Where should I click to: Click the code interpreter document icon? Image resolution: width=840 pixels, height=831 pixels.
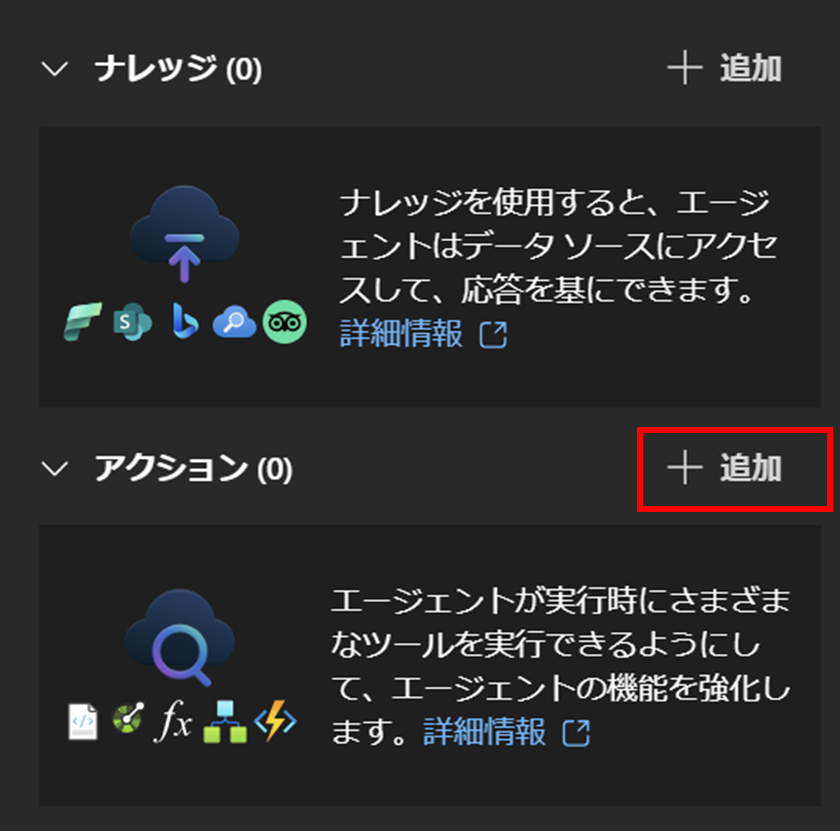tap(83, 722)
